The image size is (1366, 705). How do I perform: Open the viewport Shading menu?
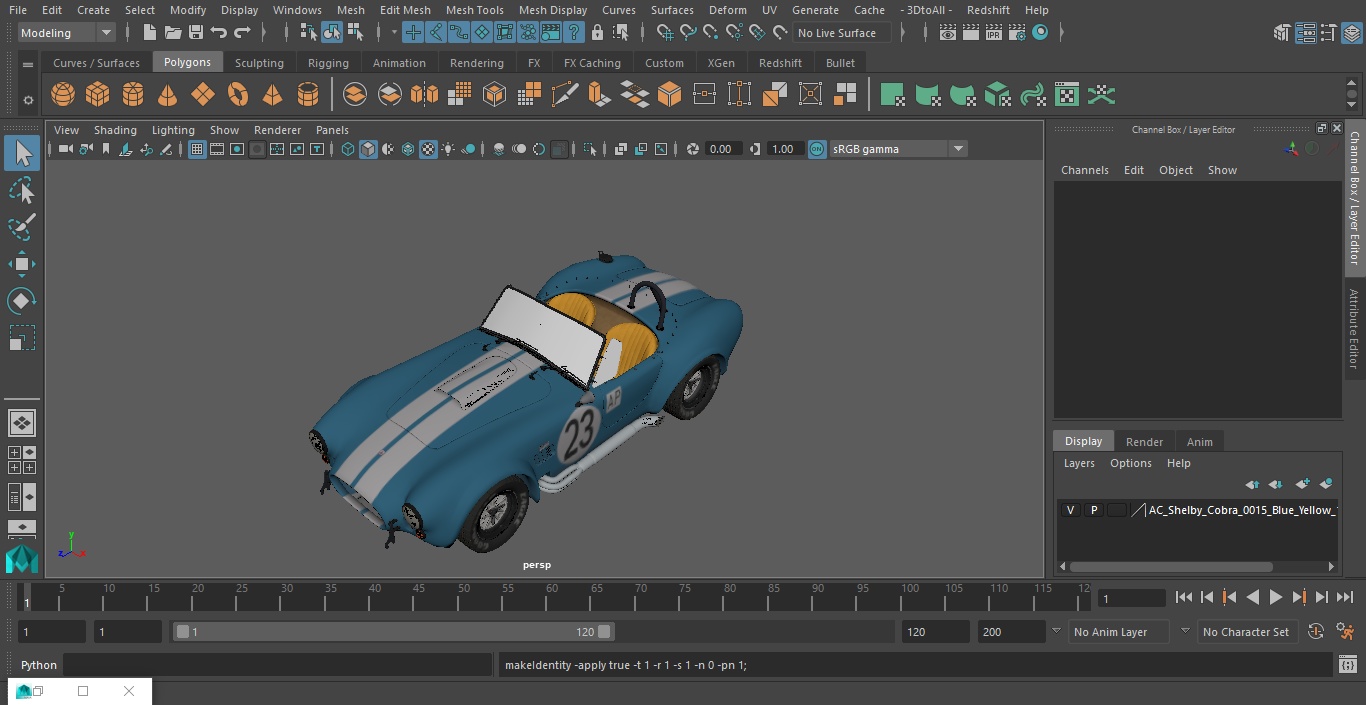tap(115, 130)
